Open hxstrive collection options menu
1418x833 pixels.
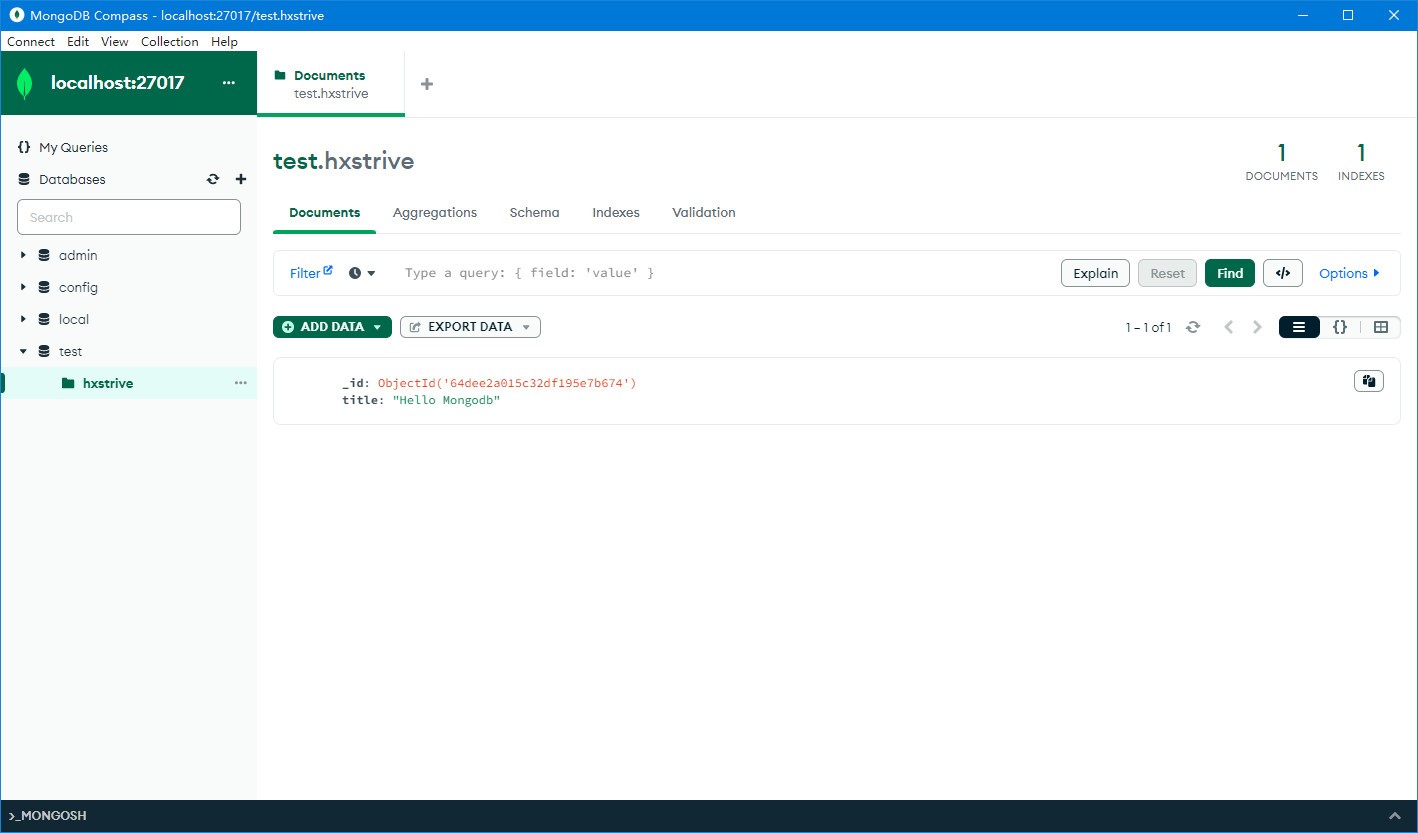pyautogui.click(x=240, y=383)
